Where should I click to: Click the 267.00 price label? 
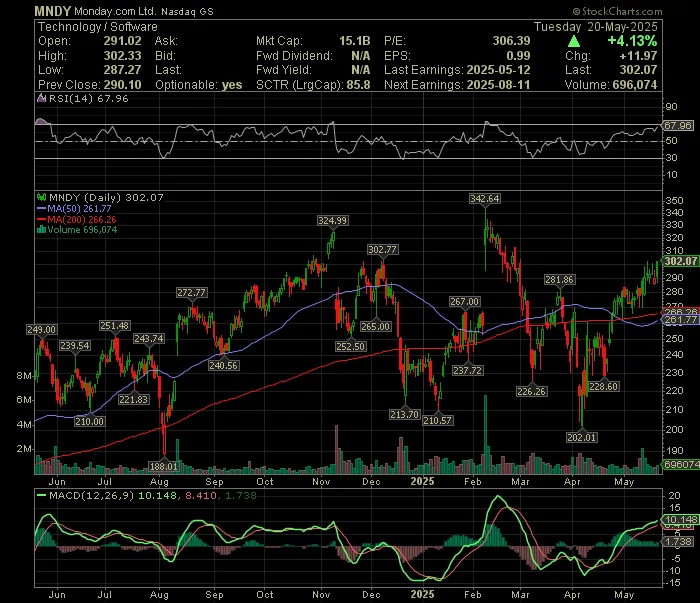pos(464,302)
